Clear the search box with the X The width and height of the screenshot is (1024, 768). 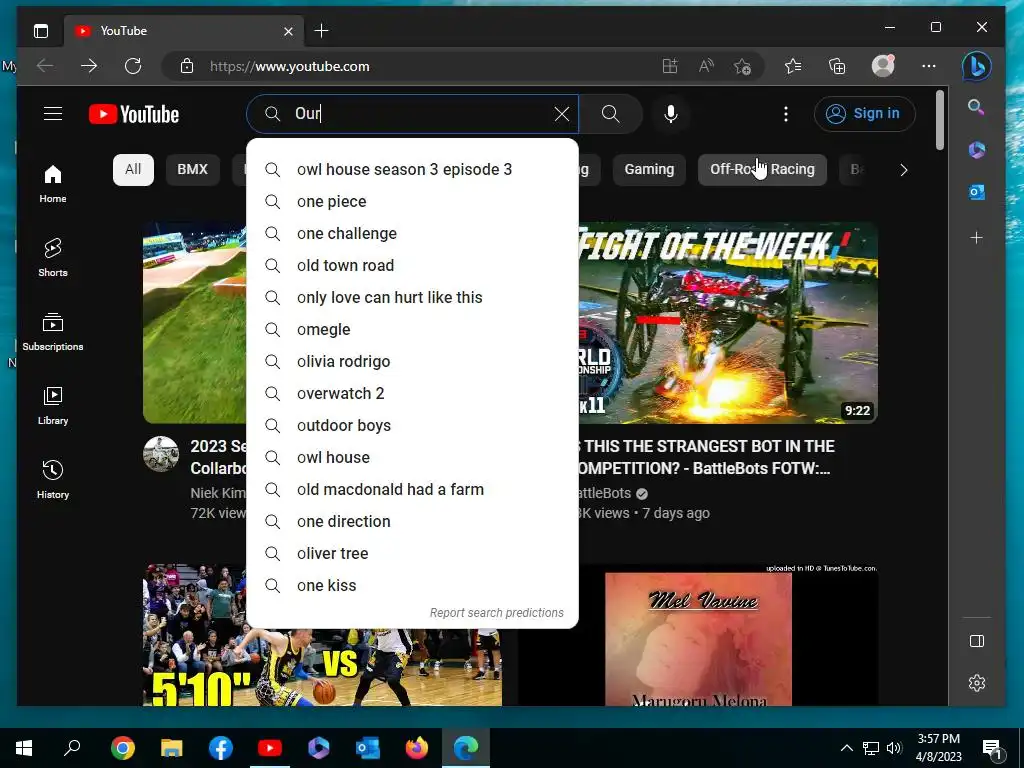pos(562,114)
